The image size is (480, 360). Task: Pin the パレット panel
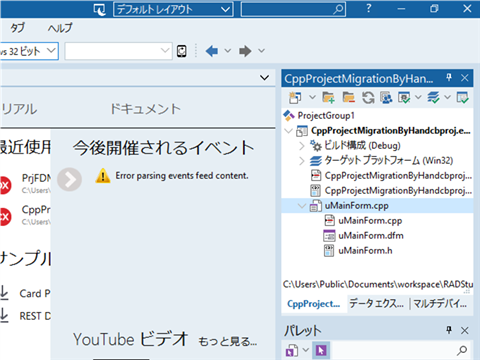click(449, 330)
